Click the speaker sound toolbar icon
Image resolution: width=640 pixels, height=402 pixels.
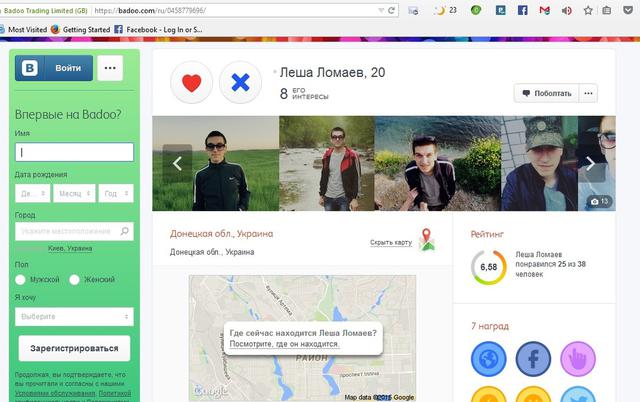(567, 11)
